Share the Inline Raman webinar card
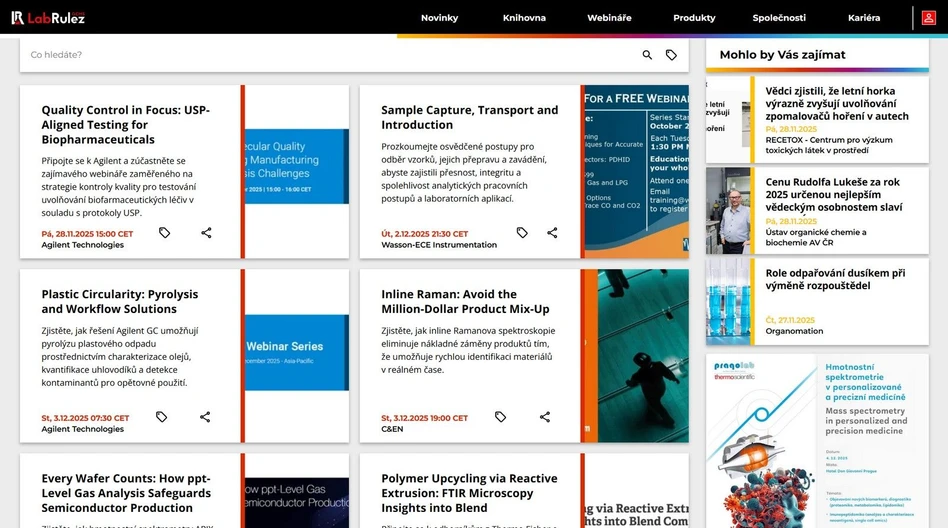 coord(545,417)
